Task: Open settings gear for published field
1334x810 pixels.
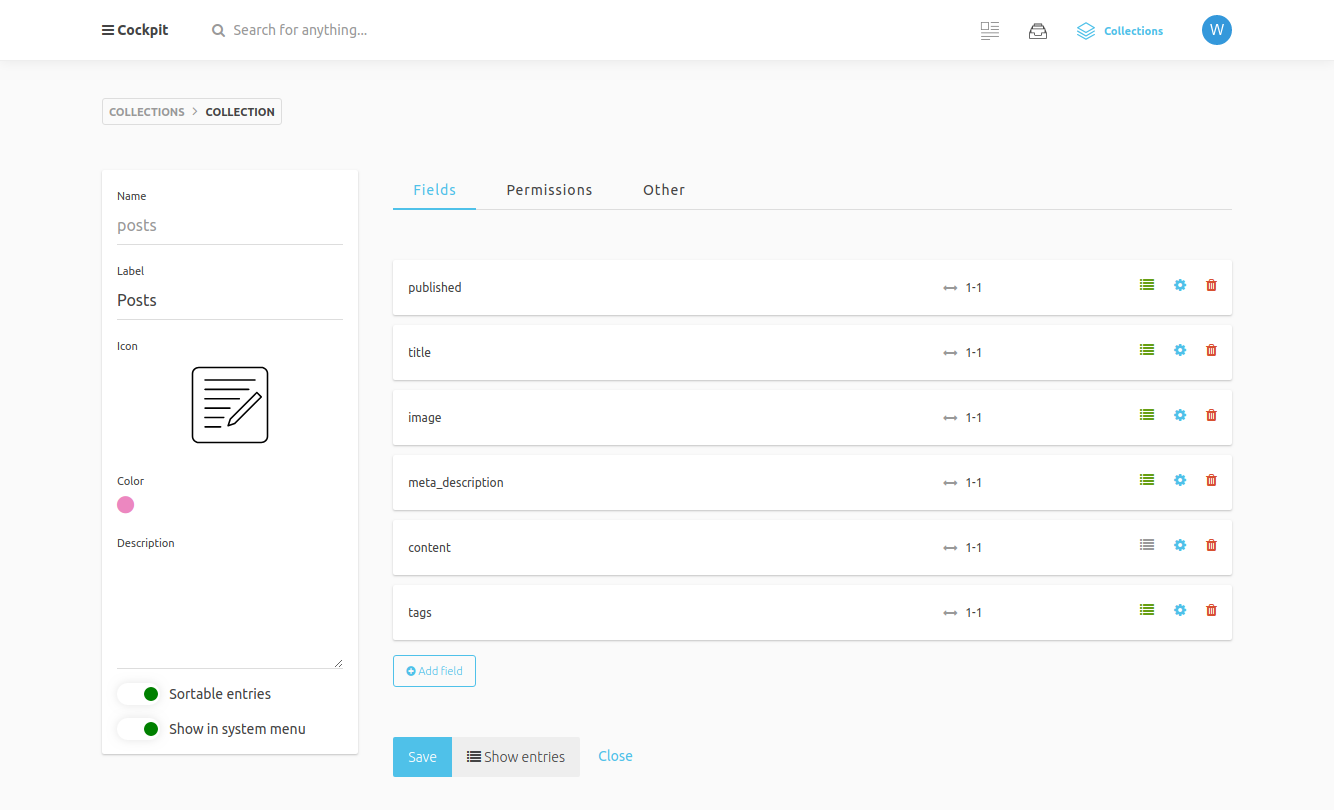Action: click(1180, 285)
